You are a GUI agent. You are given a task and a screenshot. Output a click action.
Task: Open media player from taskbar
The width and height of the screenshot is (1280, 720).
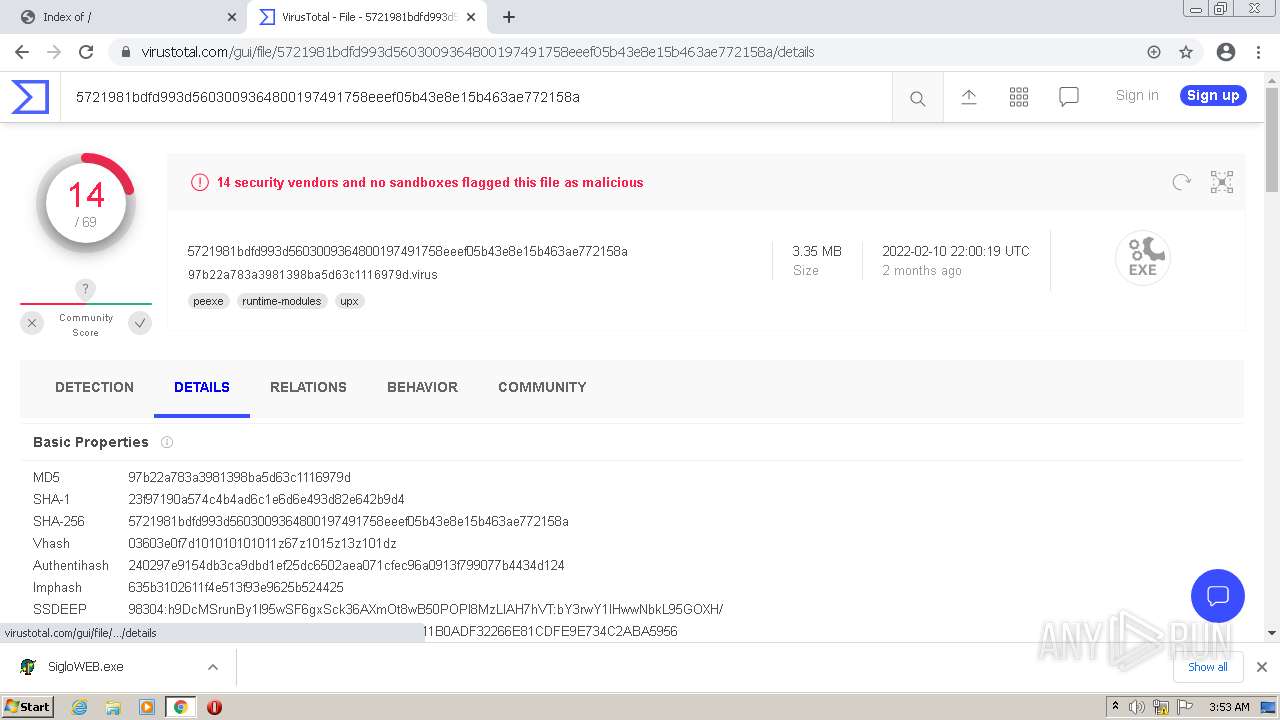tap(147, 707)
